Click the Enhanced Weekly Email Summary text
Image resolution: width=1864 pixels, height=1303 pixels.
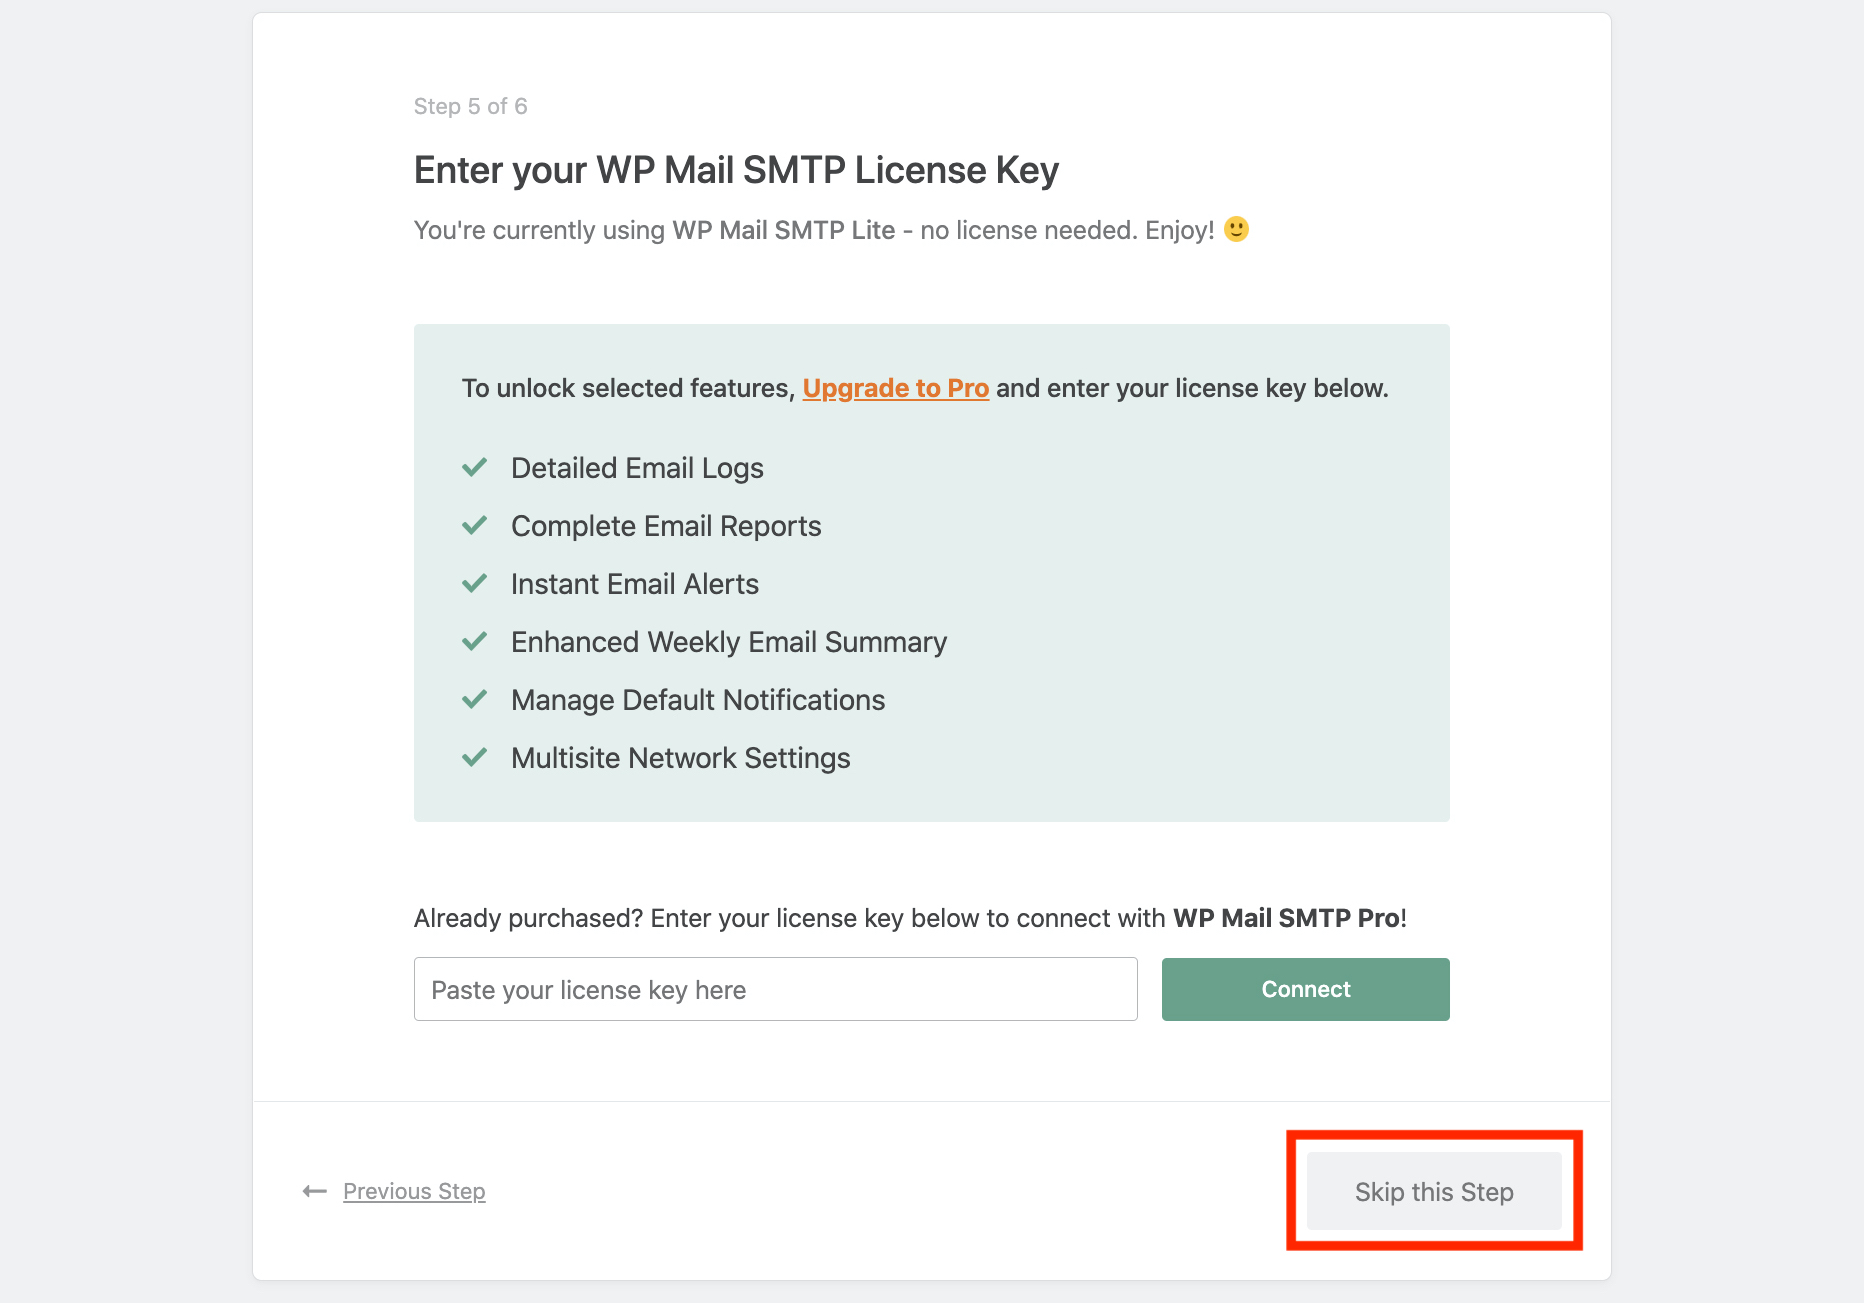pos(728,642)
